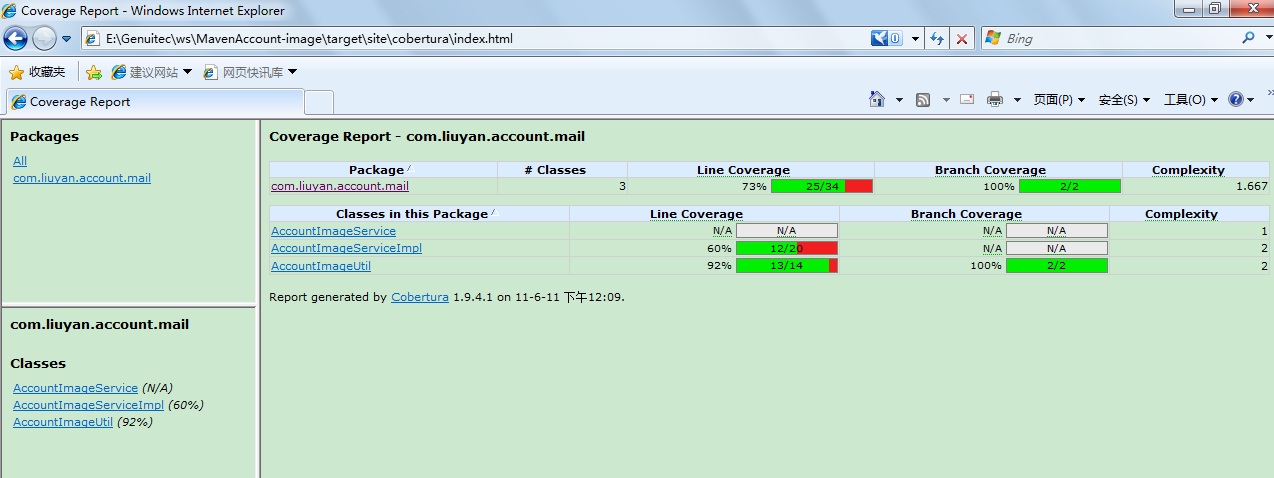This screenshot has width=1274, height=478.
Task: Click the window title bar IE icon
Action: click(10, 11)
